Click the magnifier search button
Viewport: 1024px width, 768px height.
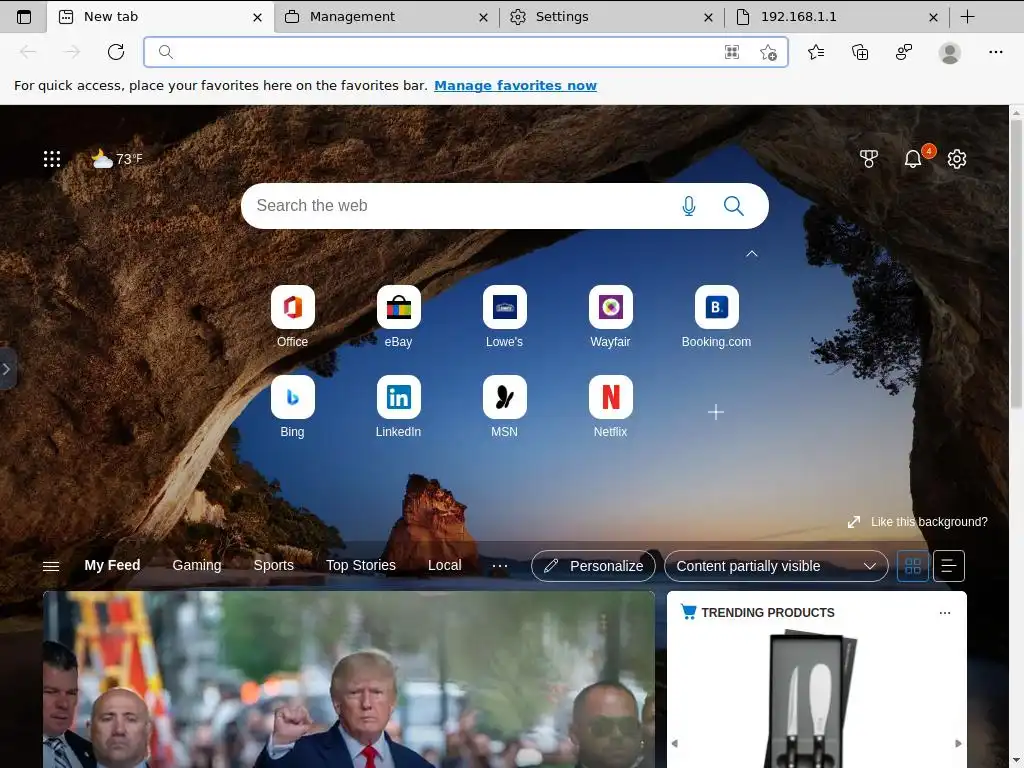point(733,206)
